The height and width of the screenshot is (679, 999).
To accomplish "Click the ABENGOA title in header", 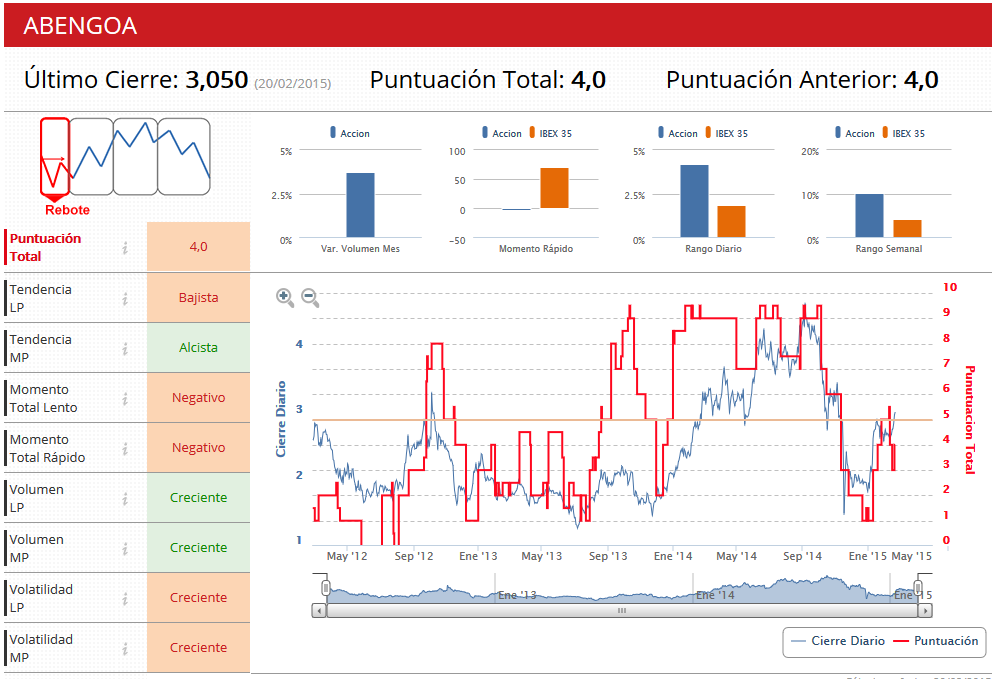I will 80,26.
